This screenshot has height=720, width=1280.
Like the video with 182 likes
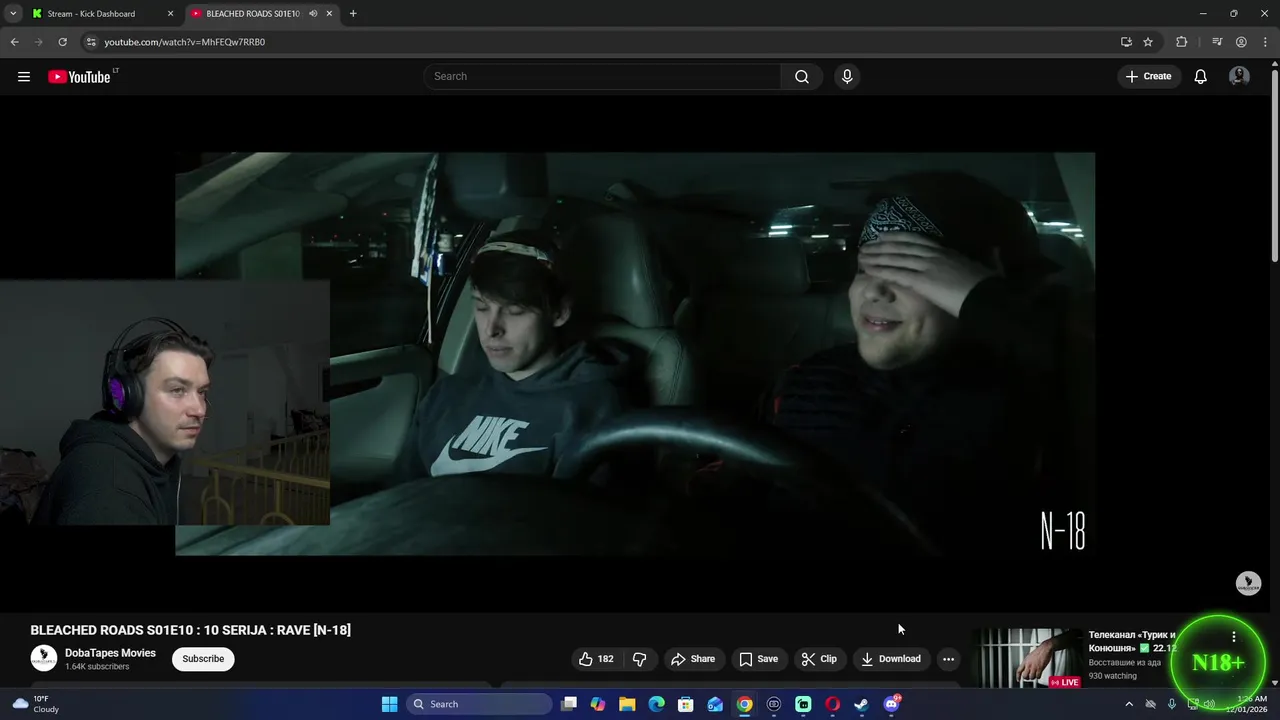[x=596, y=659]
